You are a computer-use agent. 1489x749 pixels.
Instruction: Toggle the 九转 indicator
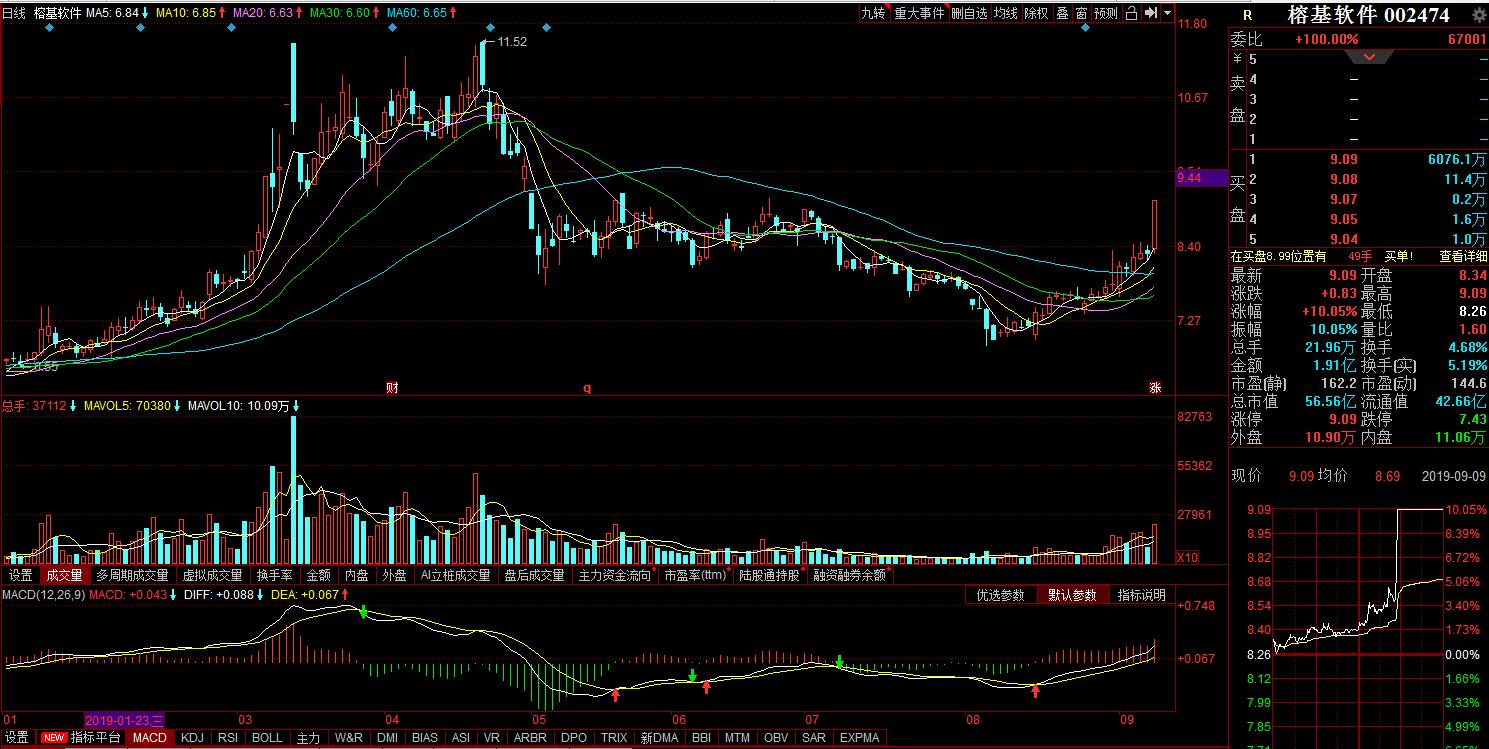pos(874,13)
